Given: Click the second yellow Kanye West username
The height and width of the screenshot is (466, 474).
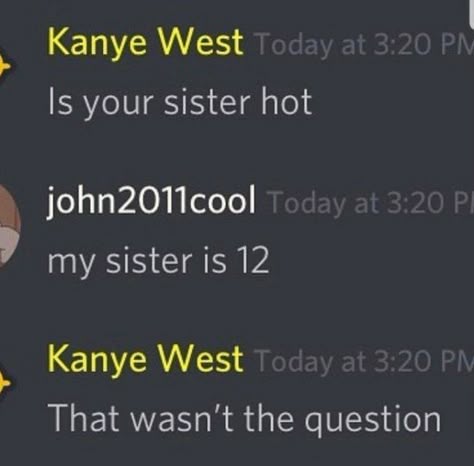Looking at the screenshot, I should pyautogui.click(x=146, y=359).
